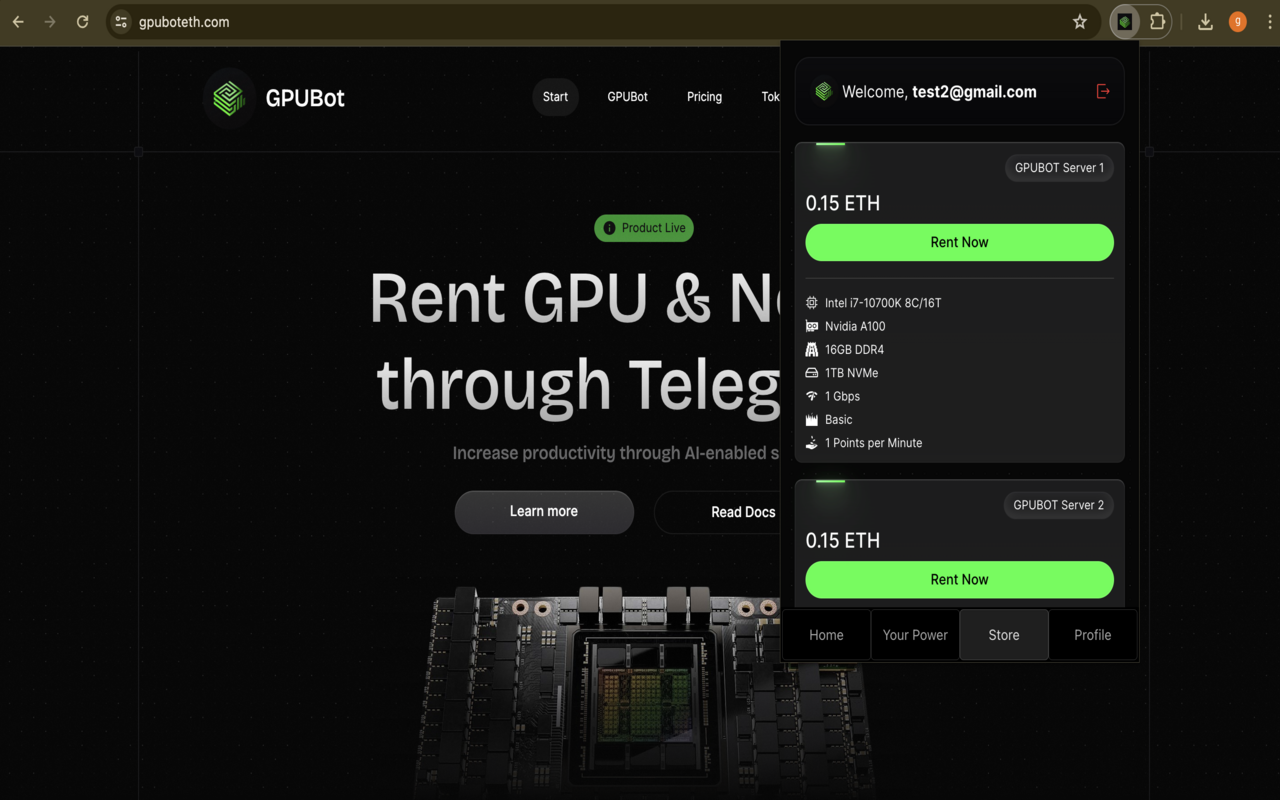This screenshot has width=1280, height=800.
Task: Click the GPUBot extension icon in toolbar
Action: coord(1125,22)
